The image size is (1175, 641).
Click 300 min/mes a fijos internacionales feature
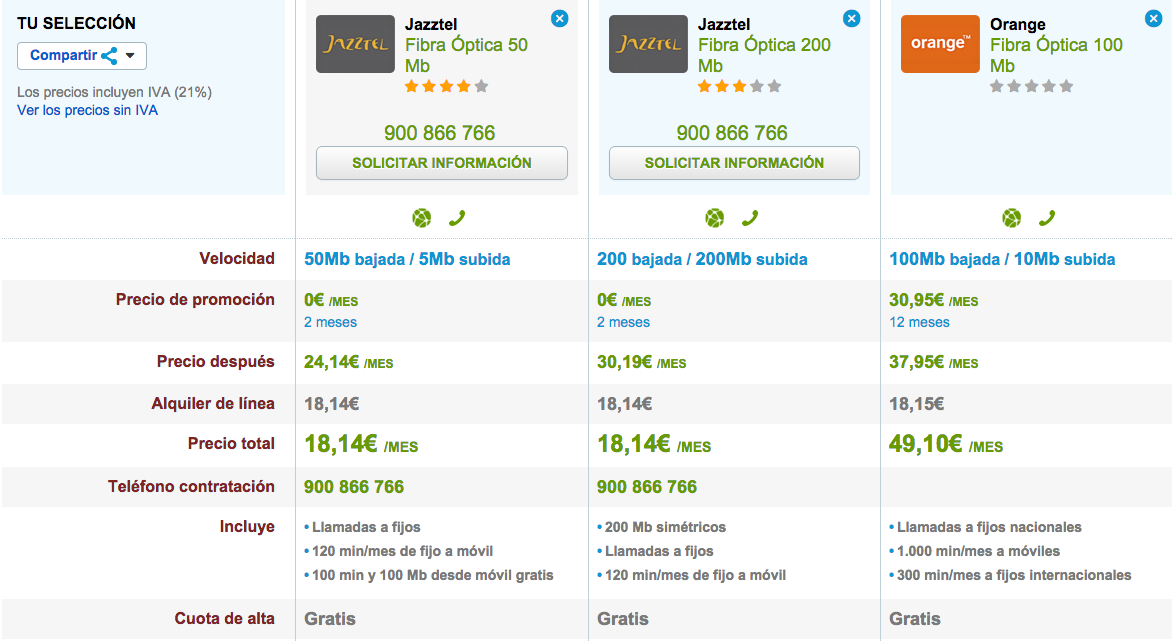[1014, 575]
